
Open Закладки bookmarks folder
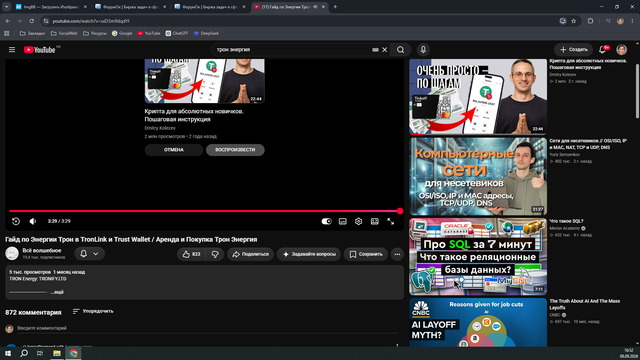32,33
